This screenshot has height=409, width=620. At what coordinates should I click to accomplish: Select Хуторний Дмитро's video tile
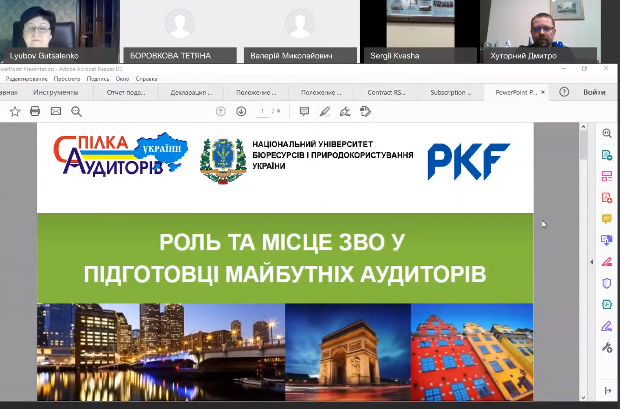tap(540, 31)
